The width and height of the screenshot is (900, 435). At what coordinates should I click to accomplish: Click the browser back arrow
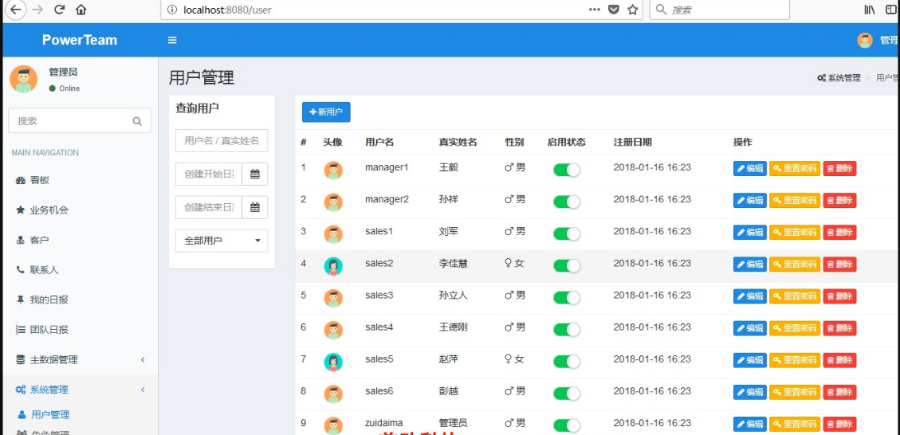click(16, 10)
